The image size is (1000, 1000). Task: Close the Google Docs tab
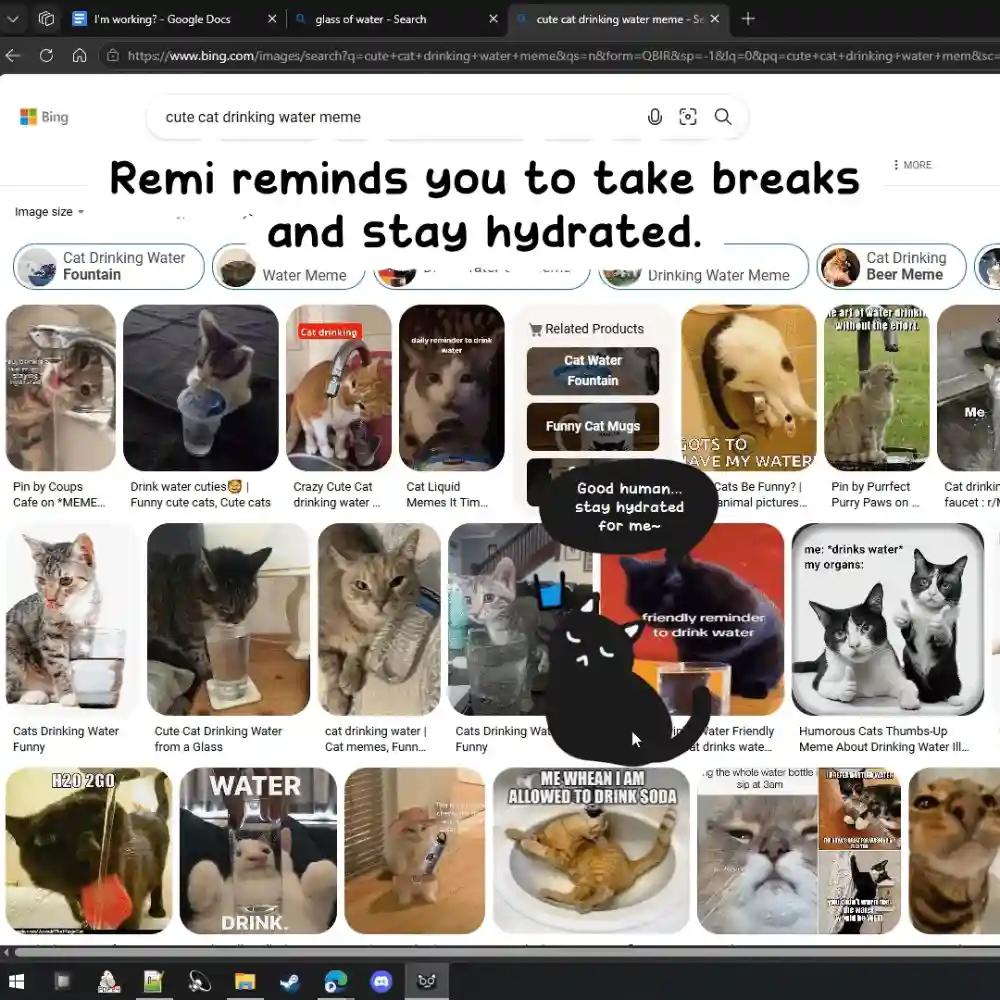[x=272, y=19]
